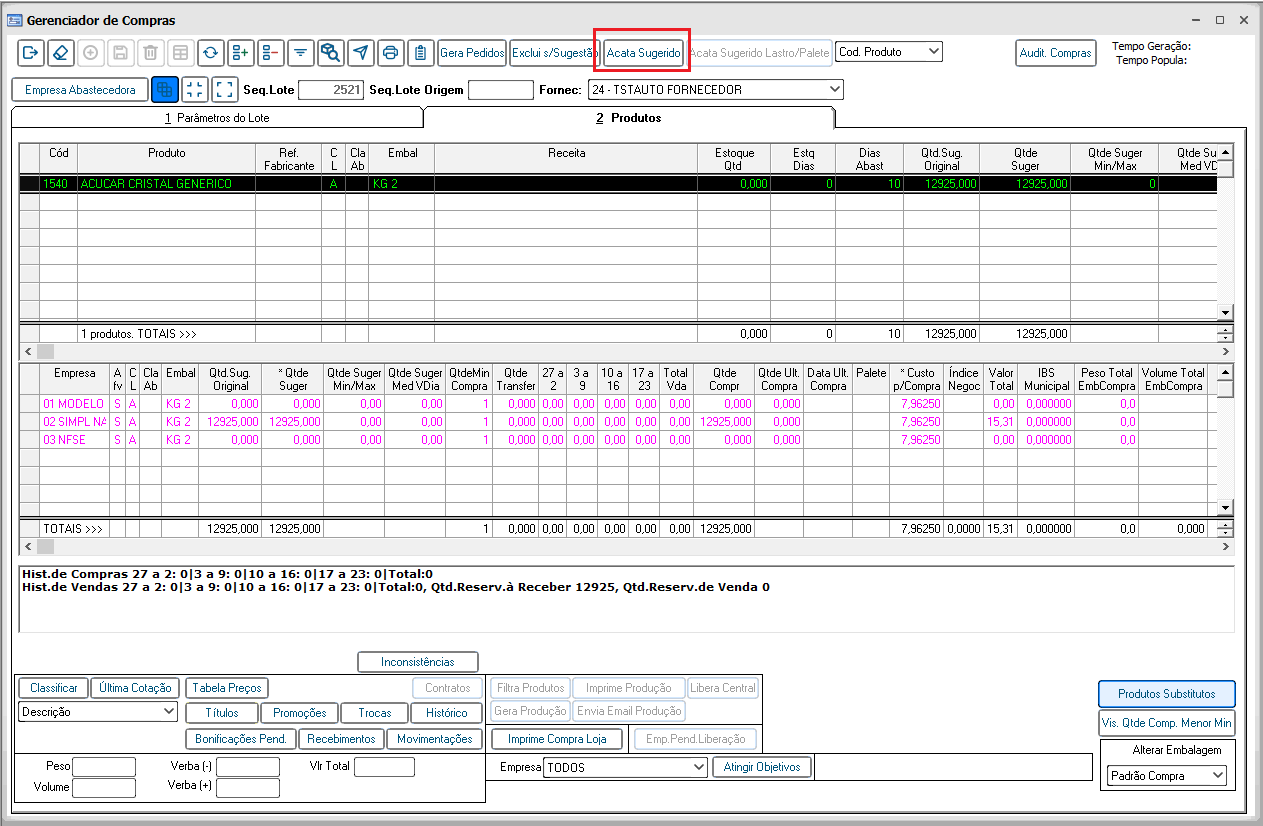
Task: Click the Acata Sugerido button
Action: click(x=644, y=52)
